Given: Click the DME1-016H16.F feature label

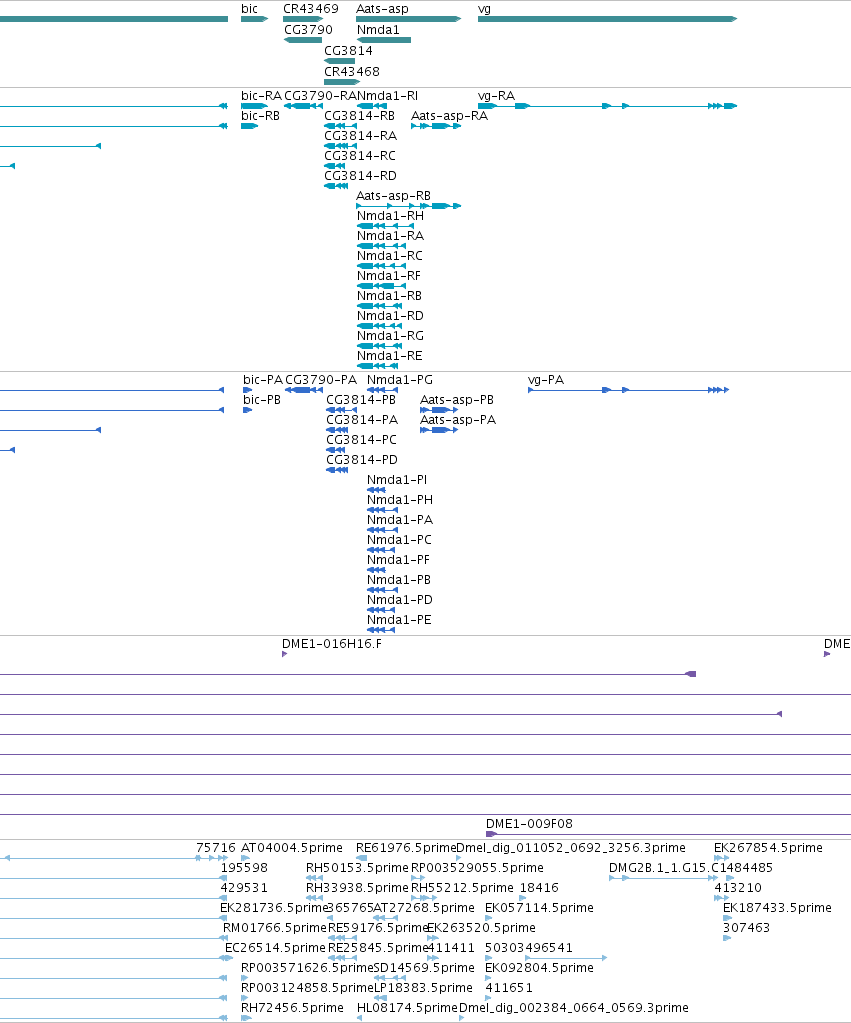Looking at the screenshot, I should [332, 644].
